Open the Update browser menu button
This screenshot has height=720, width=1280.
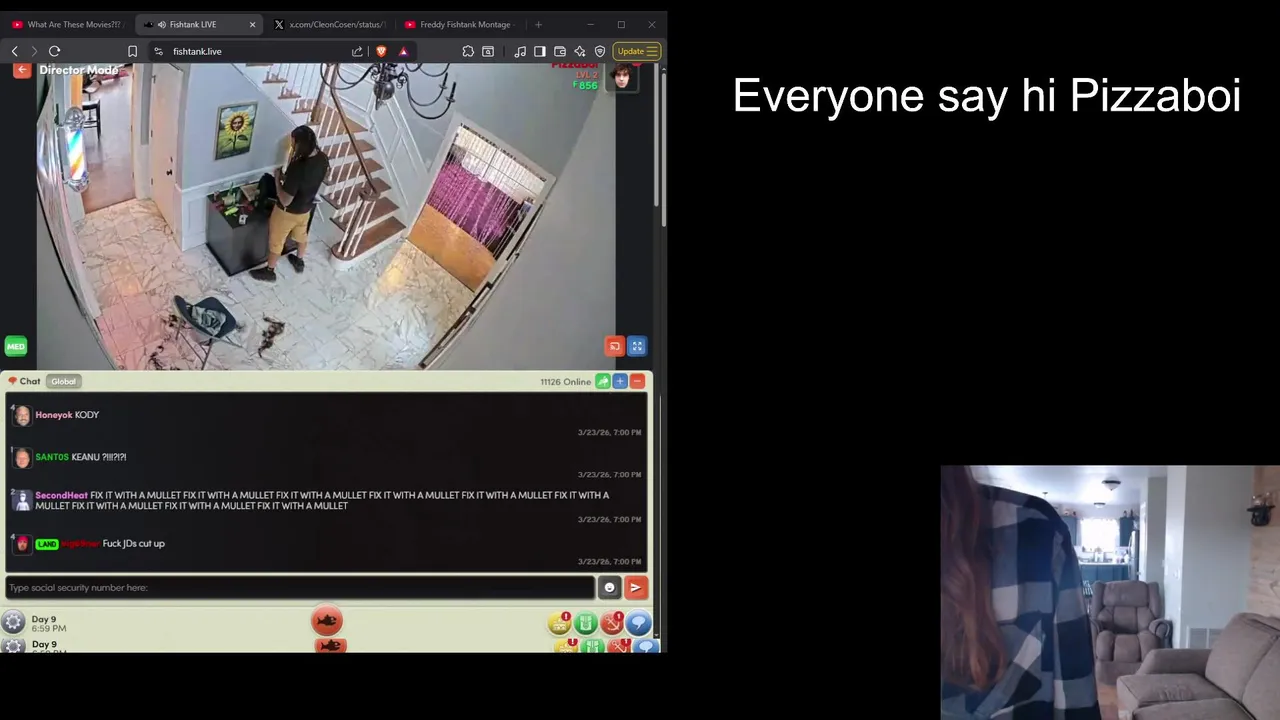637,51
